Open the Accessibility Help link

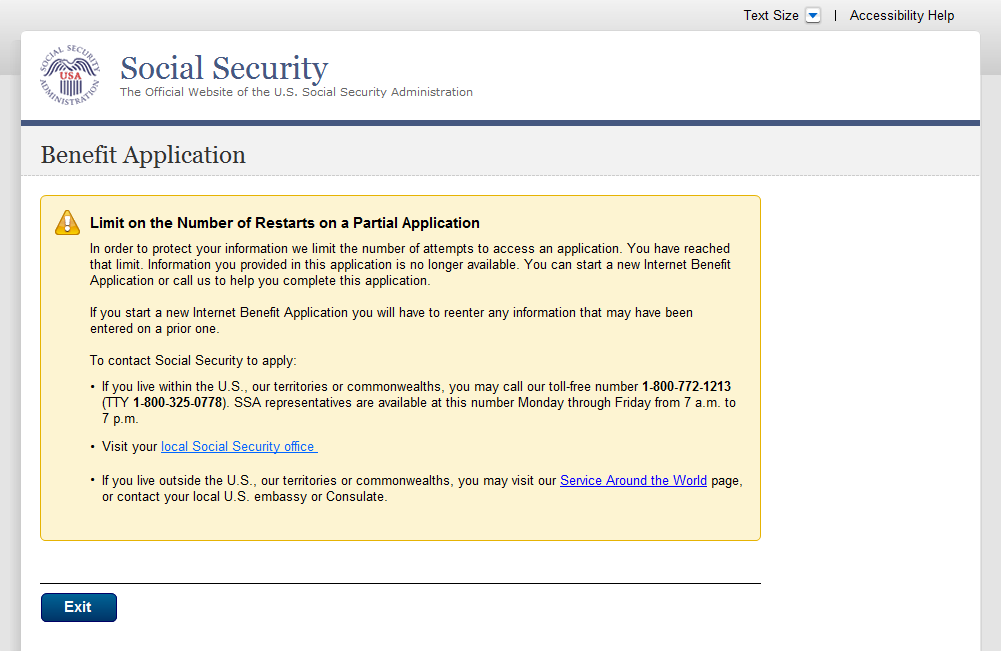coord(901,16)
